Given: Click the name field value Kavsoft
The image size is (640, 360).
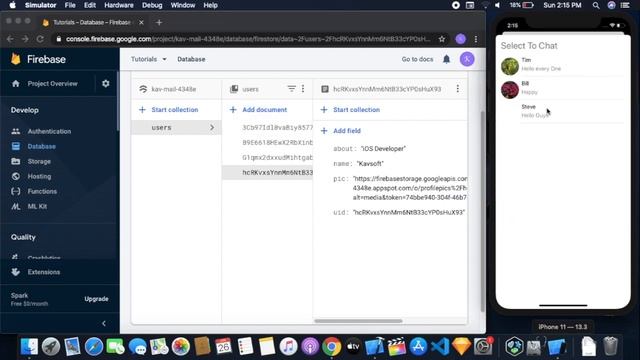Looking at the screenshot, I should (370, 164).
